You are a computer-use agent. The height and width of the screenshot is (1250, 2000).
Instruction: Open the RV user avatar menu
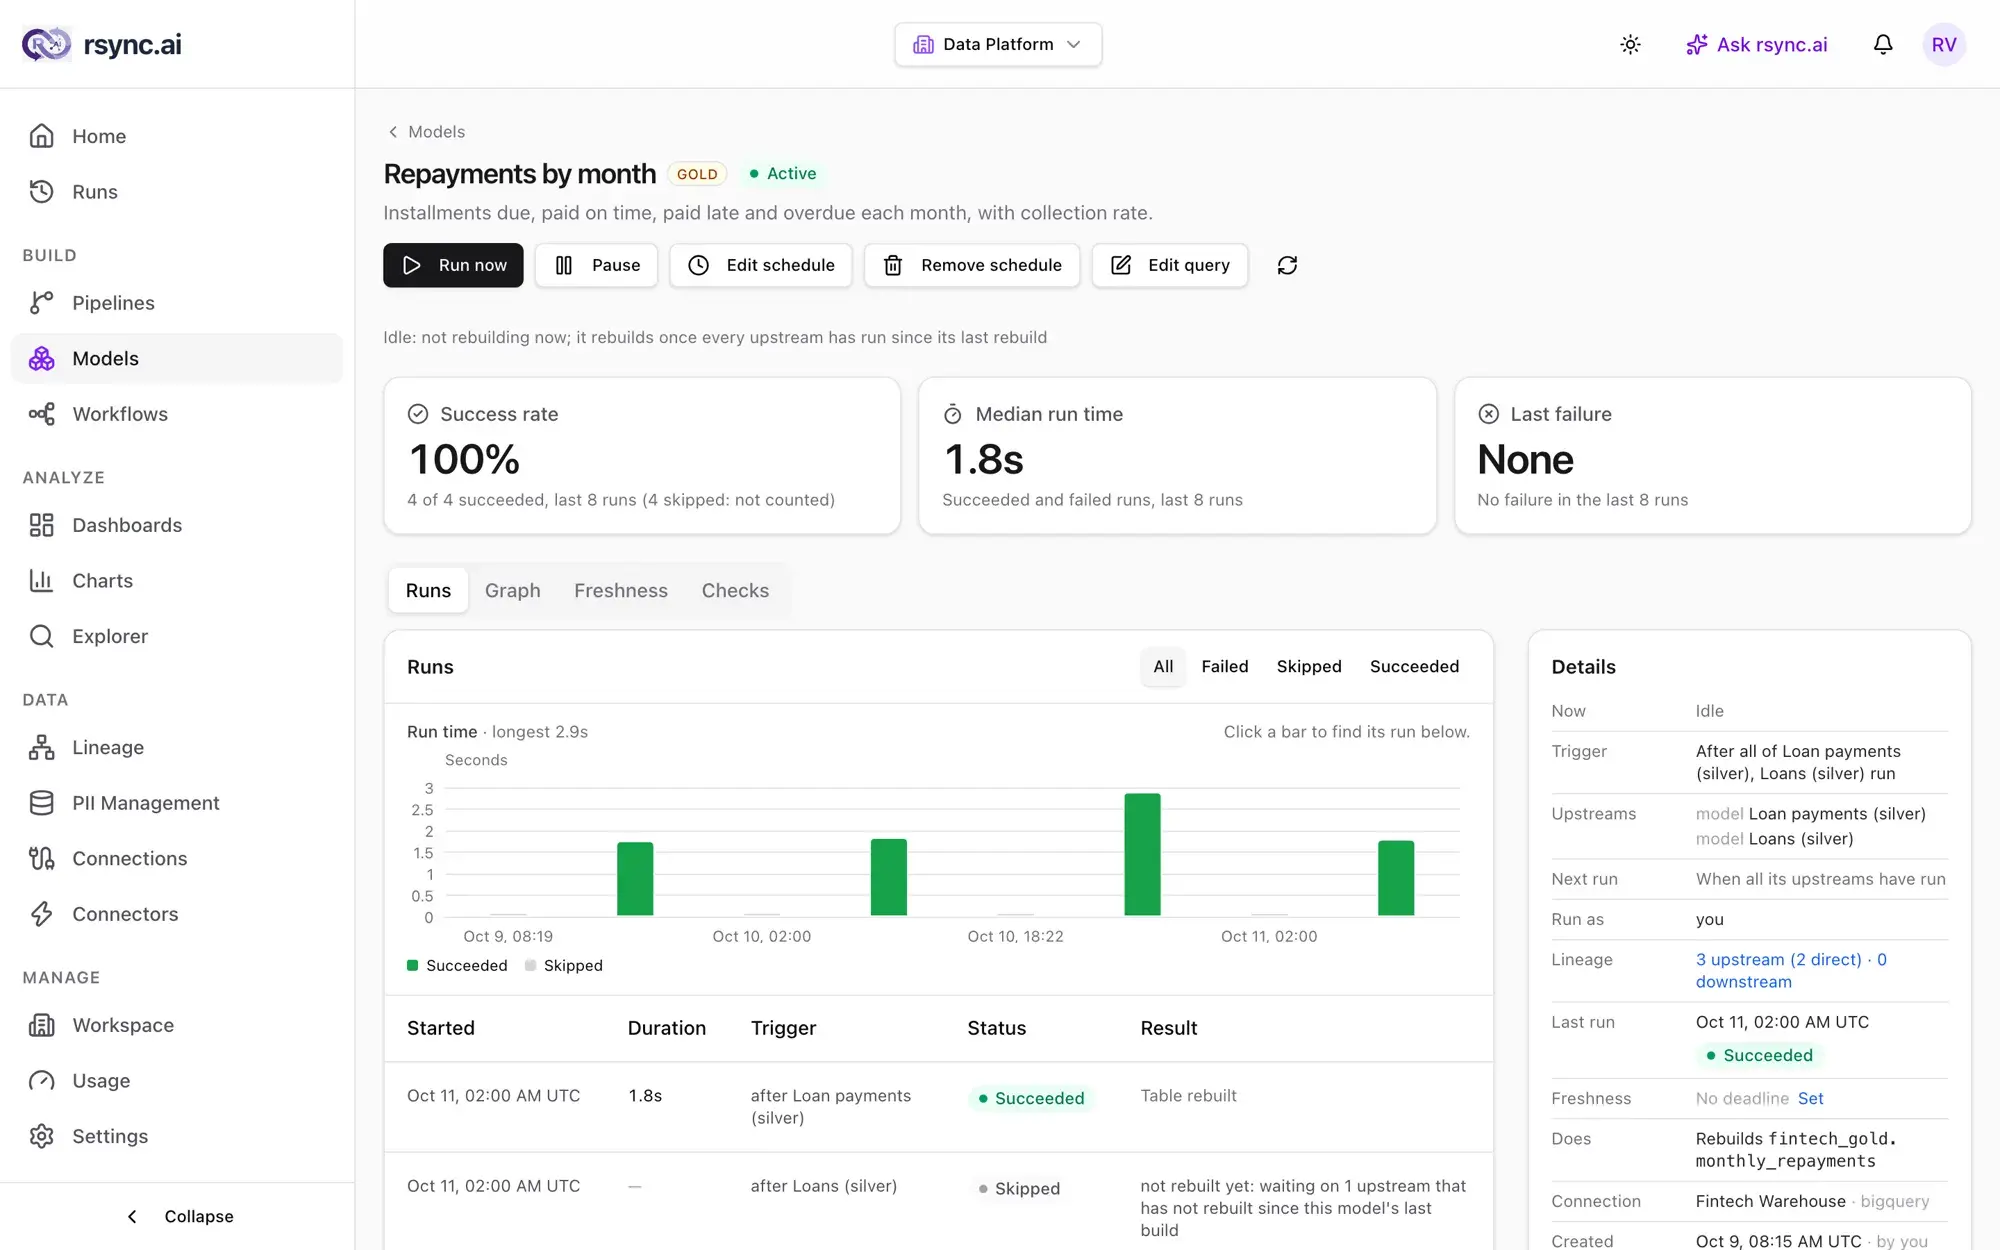pos(1944,44)
